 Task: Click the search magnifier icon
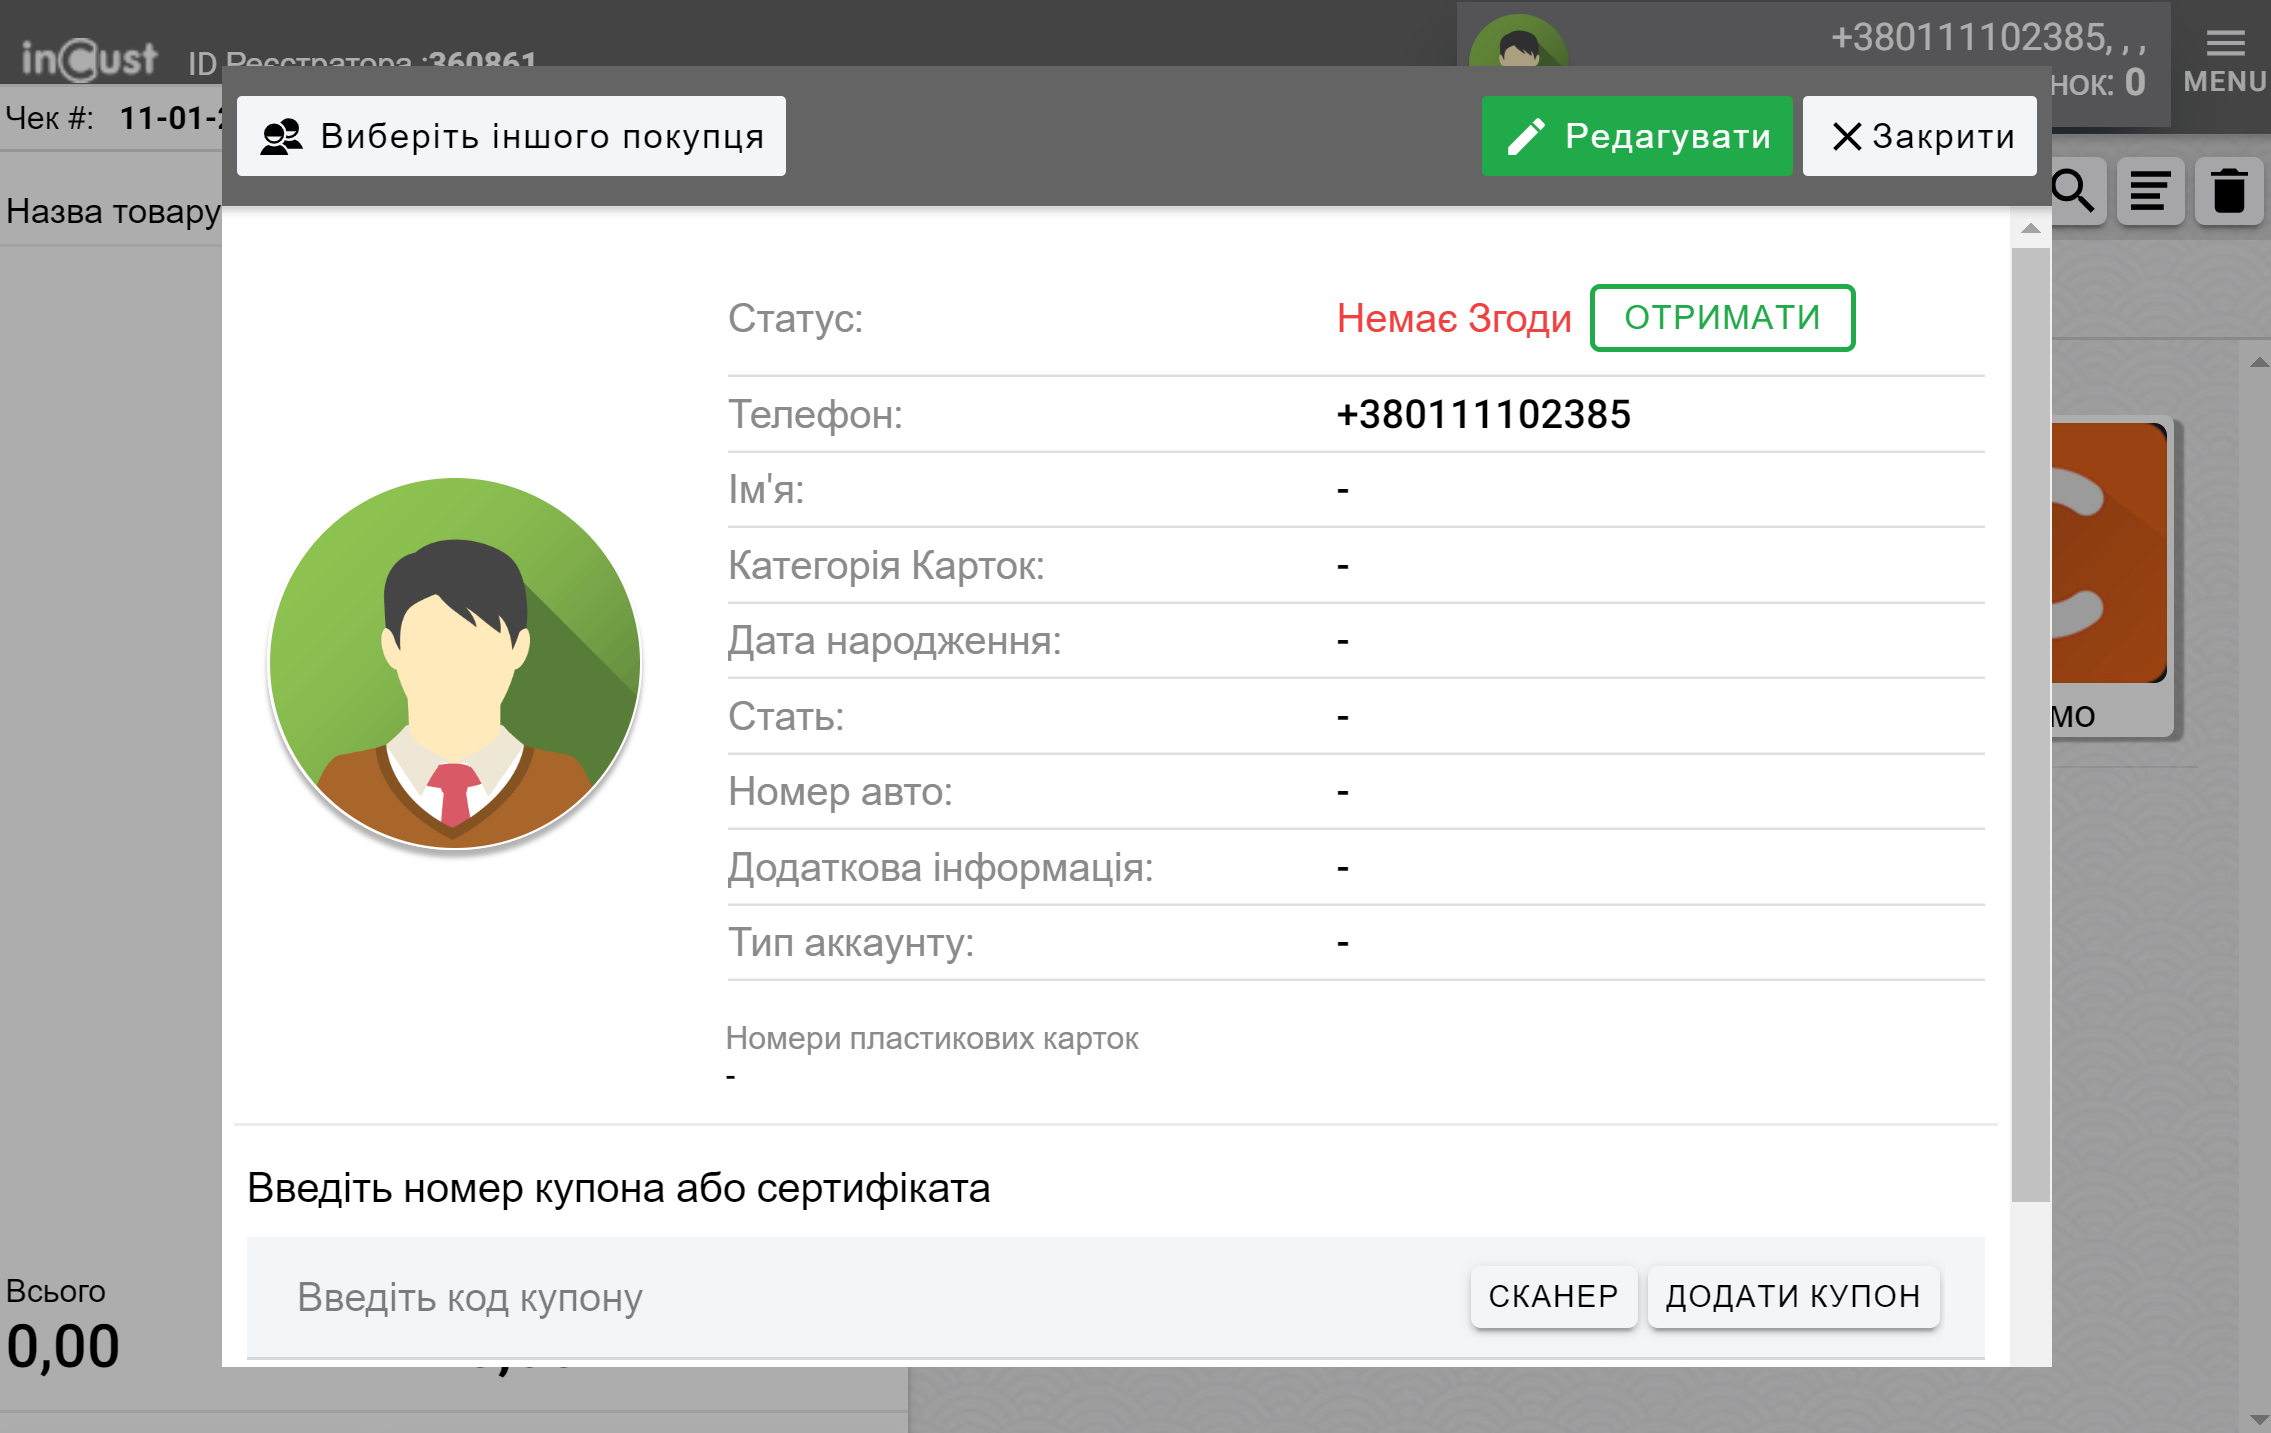[x=2074, y=191]
